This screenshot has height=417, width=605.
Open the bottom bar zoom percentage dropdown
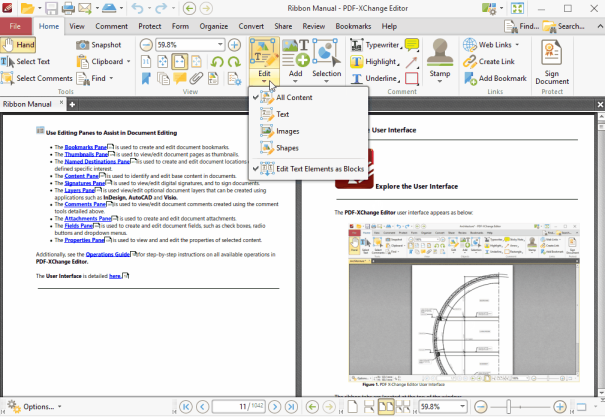click(x=462, y=406)
